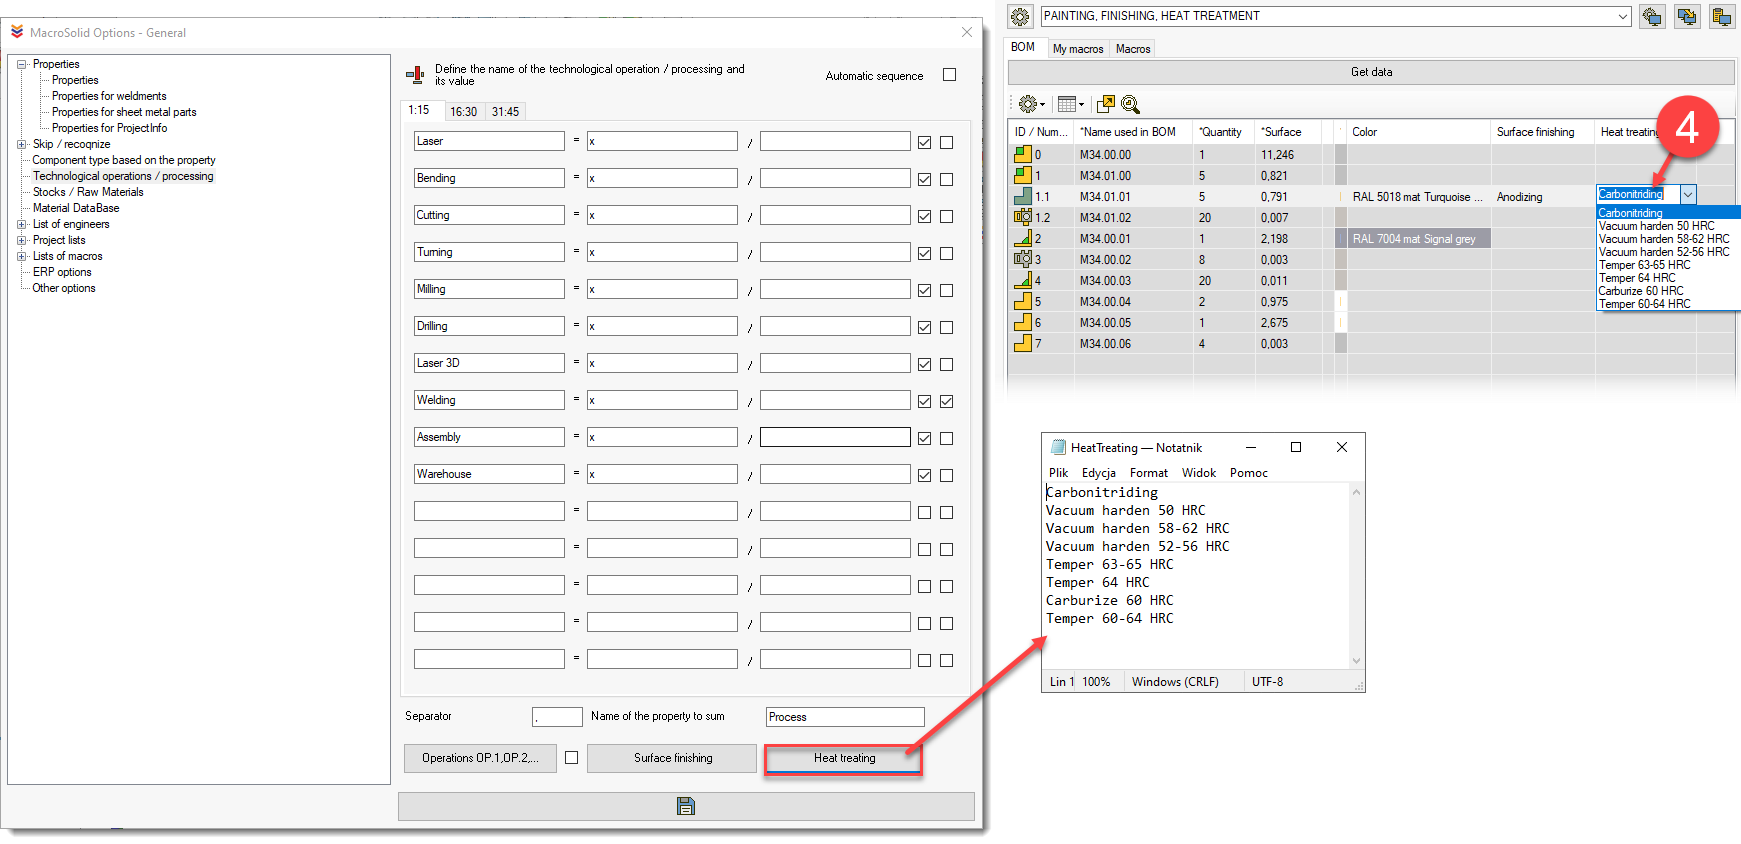Uncheck the first checkbox in the Assembly row
This screenshot has height=844, width=1741.
click(924, 438)
